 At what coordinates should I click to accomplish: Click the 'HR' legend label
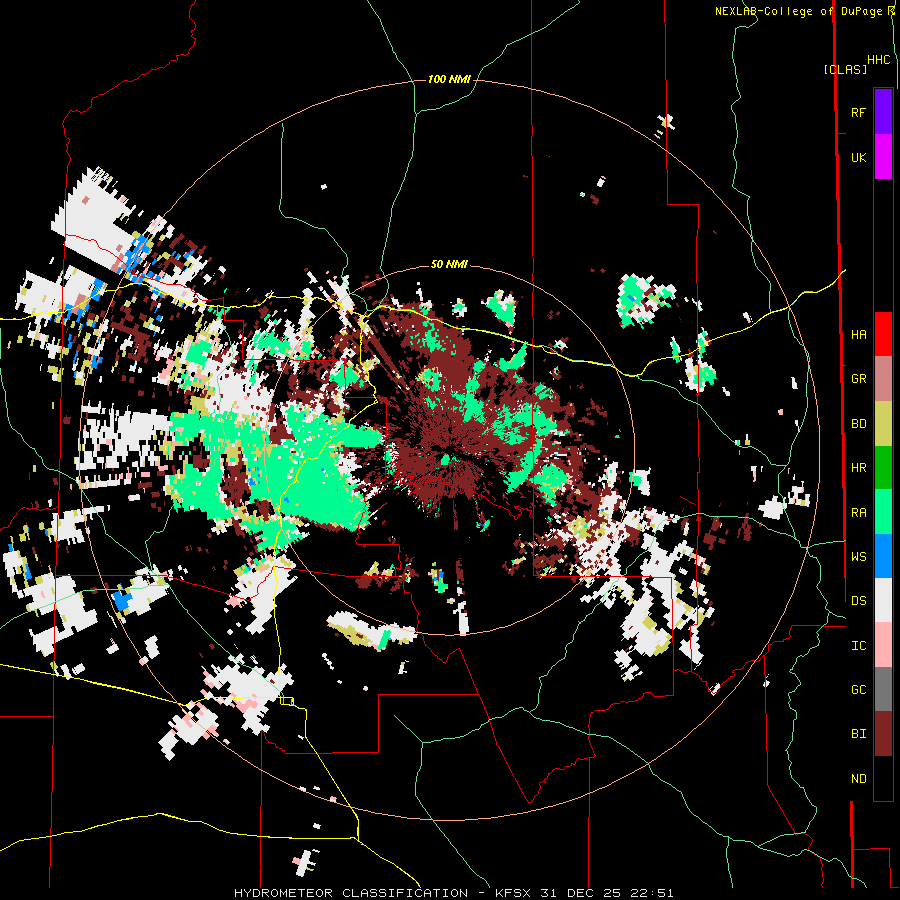[x=858, y=468]
